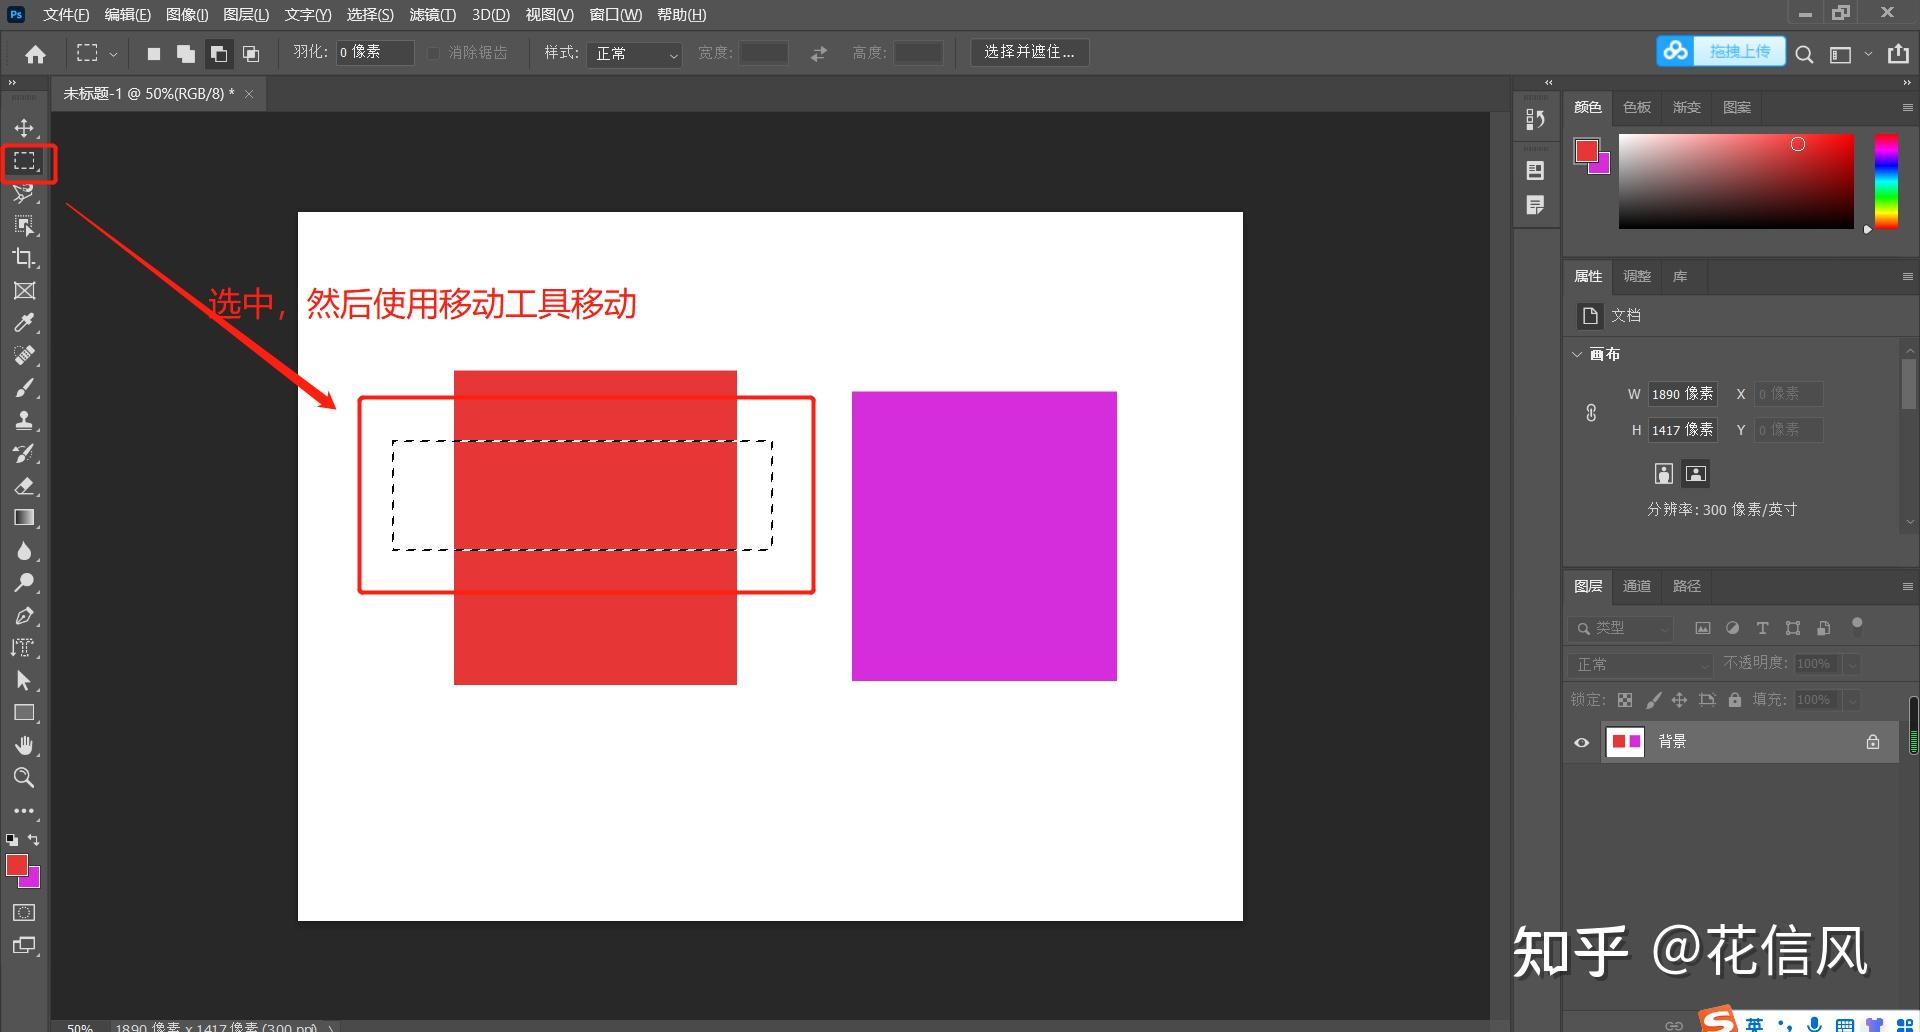Open the search magnifier in options bar
The image size is (1920, 1032).
click(x=1804, y=54)
